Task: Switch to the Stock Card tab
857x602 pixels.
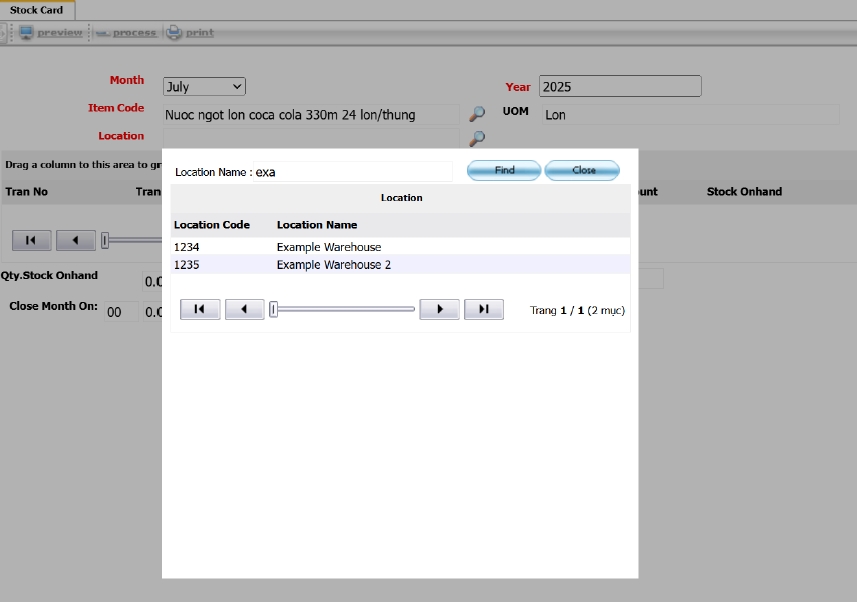Action: [x=37, y=10]
